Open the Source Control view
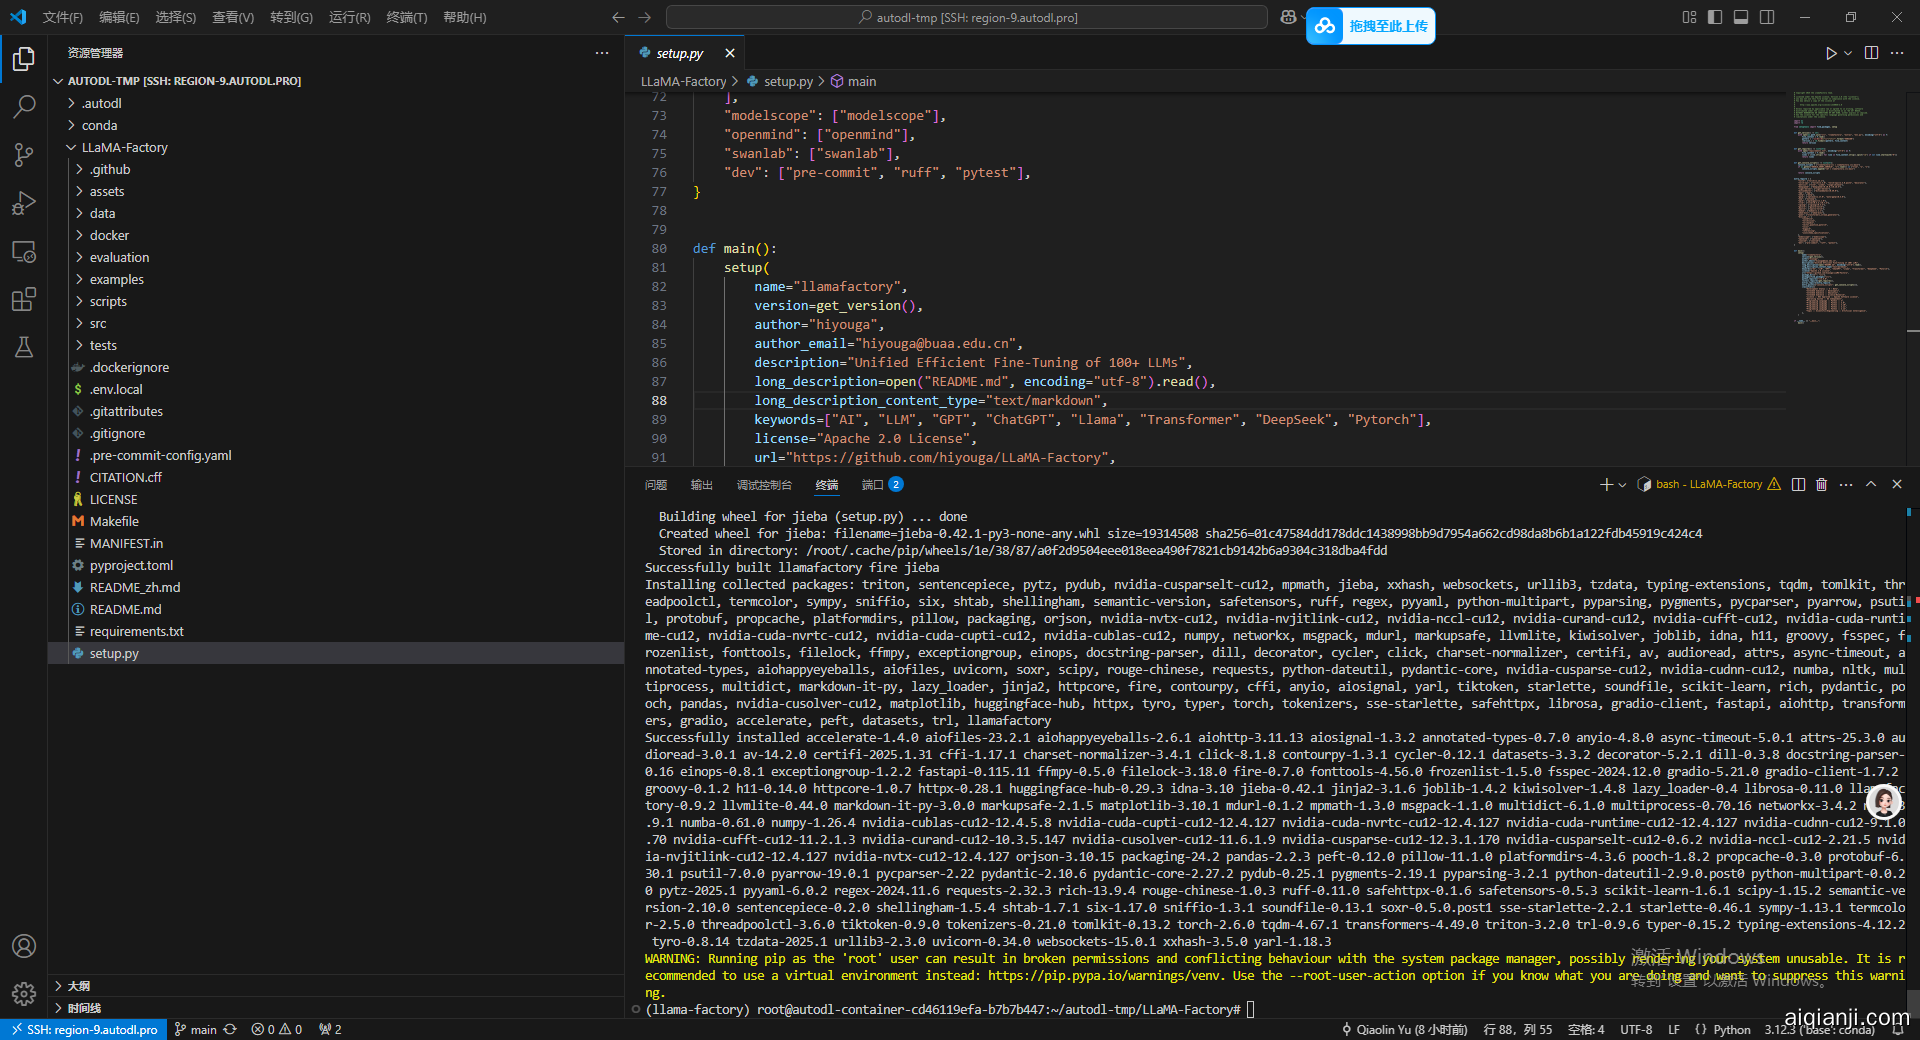1920x1040 pixels. (24, 154)
